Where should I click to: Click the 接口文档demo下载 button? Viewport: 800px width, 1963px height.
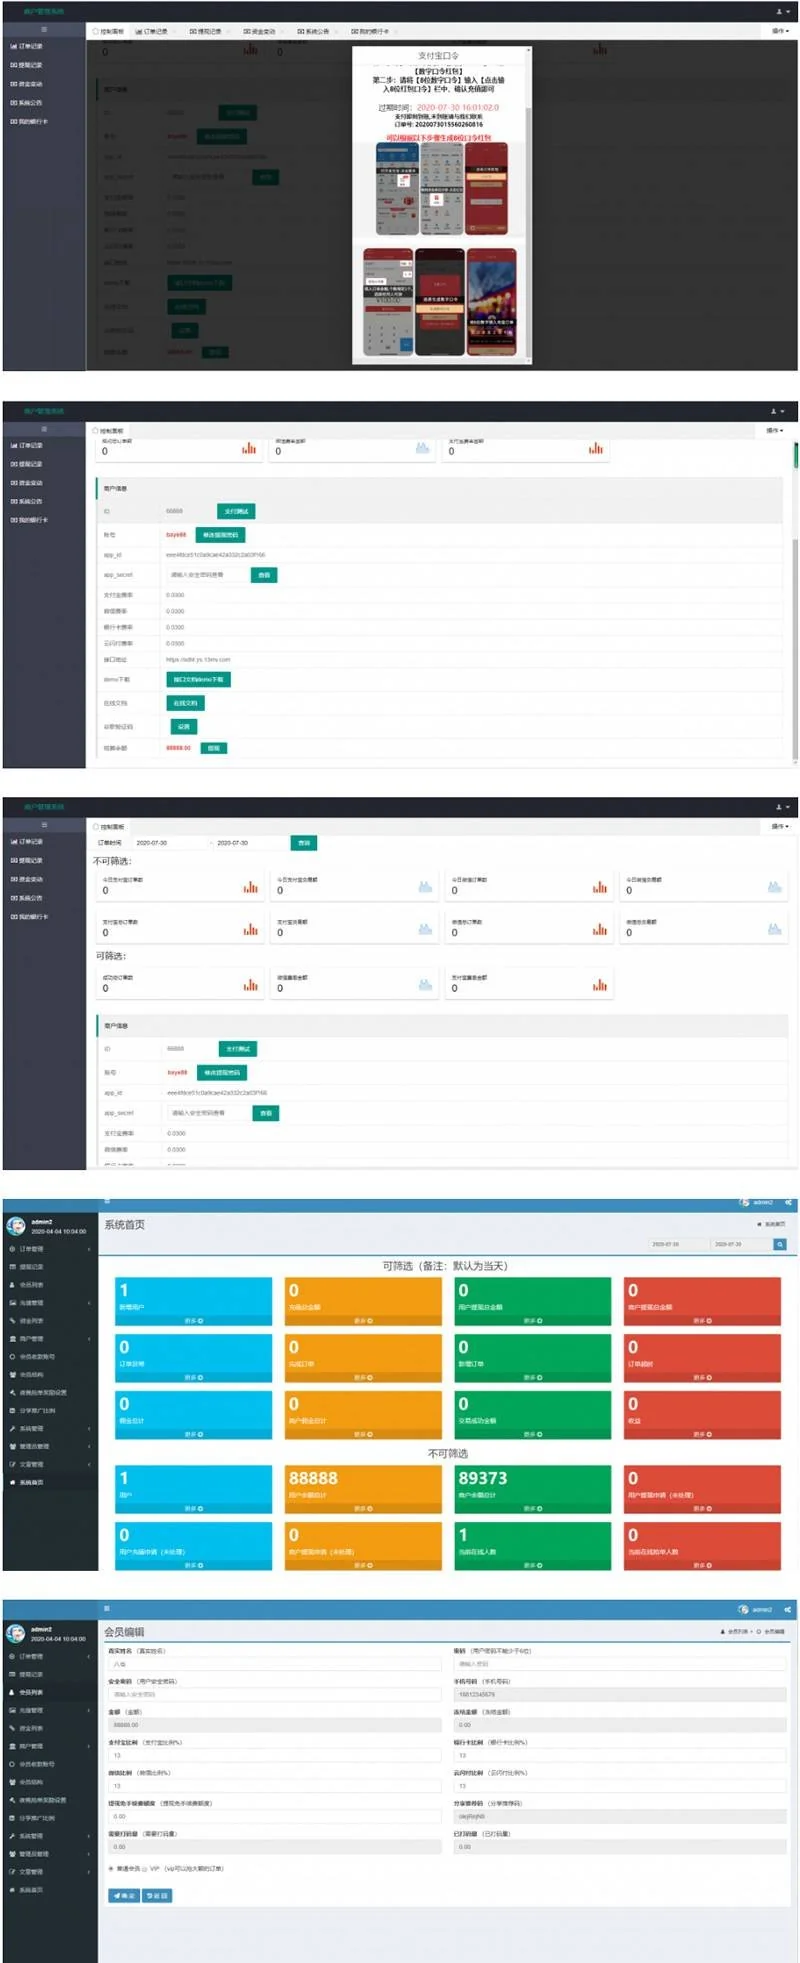coord(198,679)
